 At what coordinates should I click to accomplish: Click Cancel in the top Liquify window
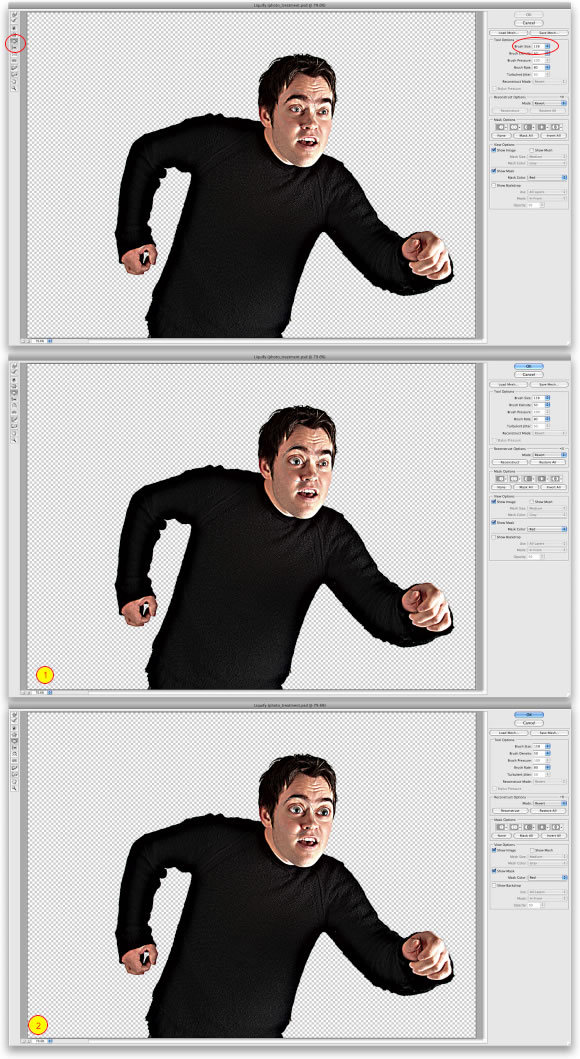[529, 23]
